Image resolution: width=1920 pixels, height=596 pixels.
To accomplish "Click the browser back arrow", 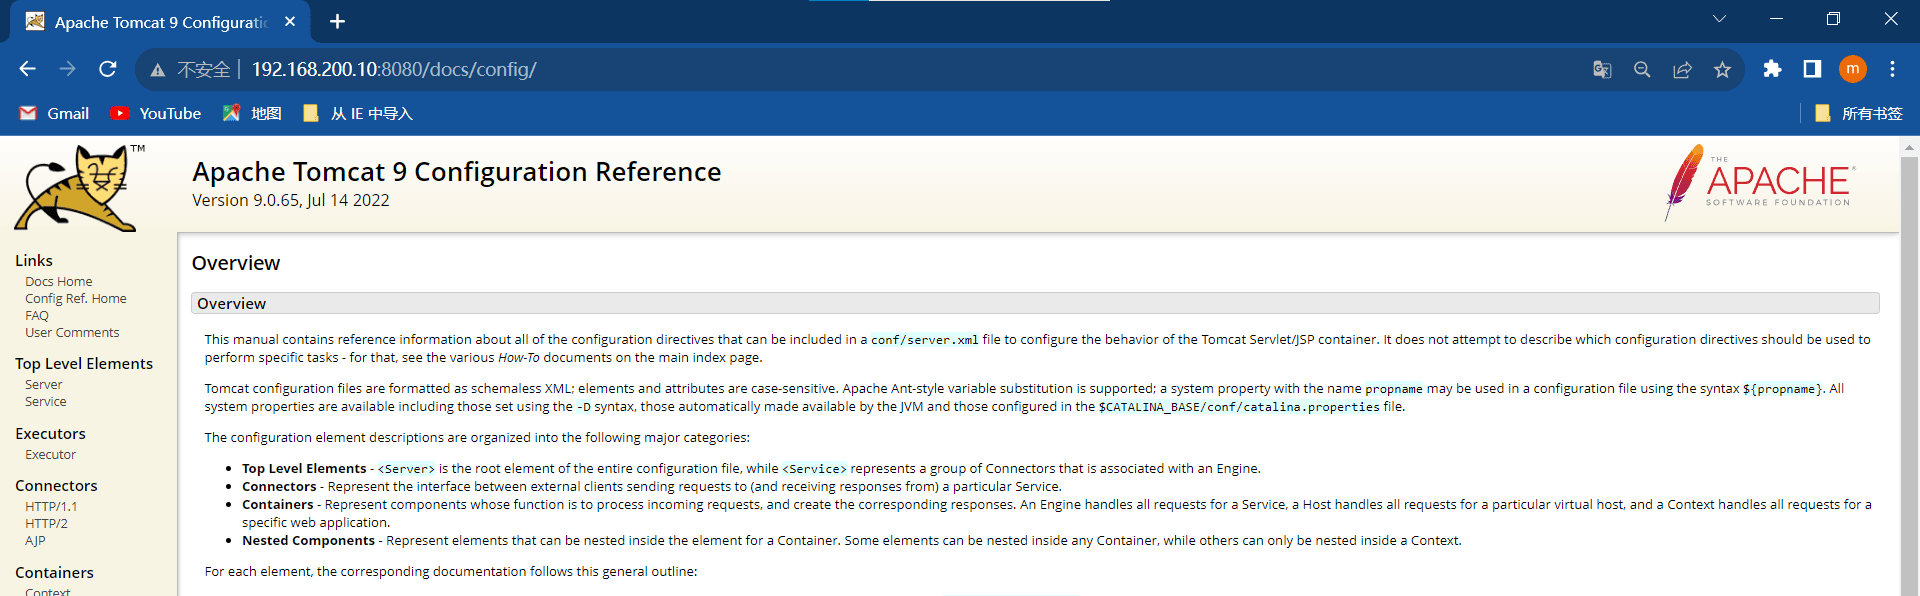I will coord(28,69).
